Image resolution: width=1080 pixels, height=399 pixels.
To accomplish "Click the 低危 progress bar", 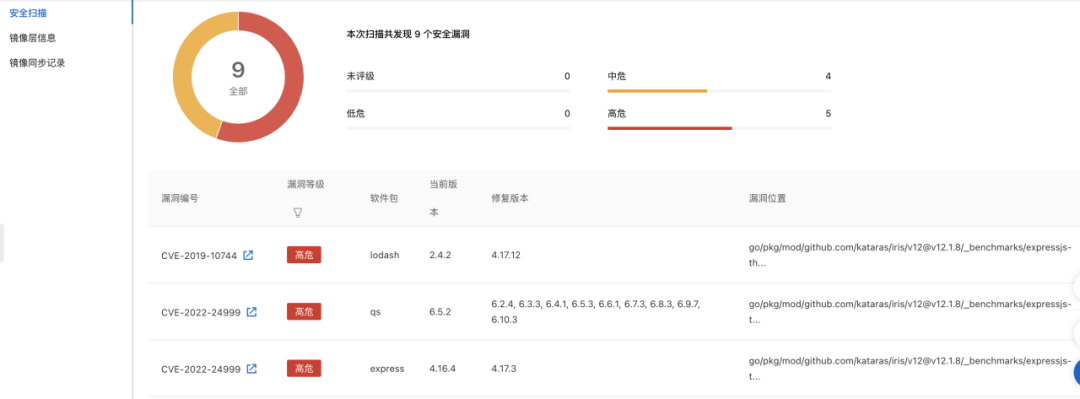I will [458, 128].
